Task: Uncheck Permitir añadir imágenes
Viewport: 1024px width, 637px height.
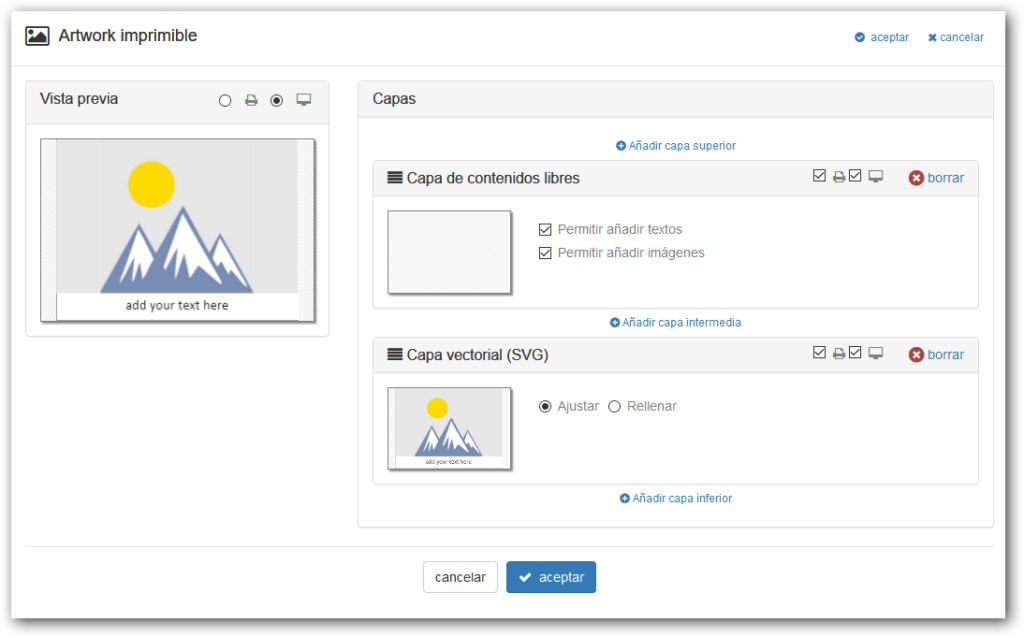Action: click(545, 253)
